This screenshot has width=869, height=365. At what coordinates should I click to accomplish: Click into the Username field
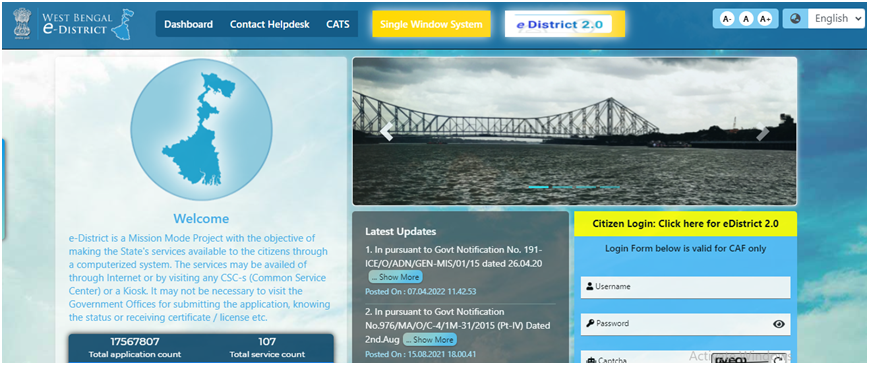click(x=686, y=287)
